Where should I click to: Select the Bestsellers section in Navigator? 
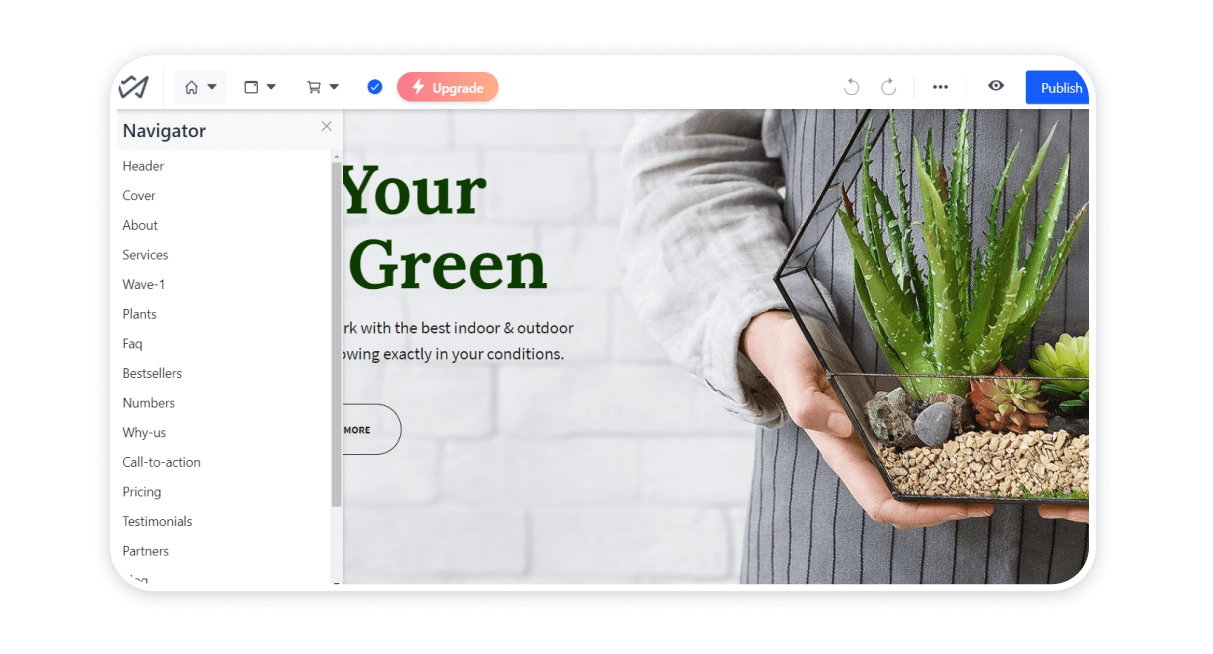point(152,373)
